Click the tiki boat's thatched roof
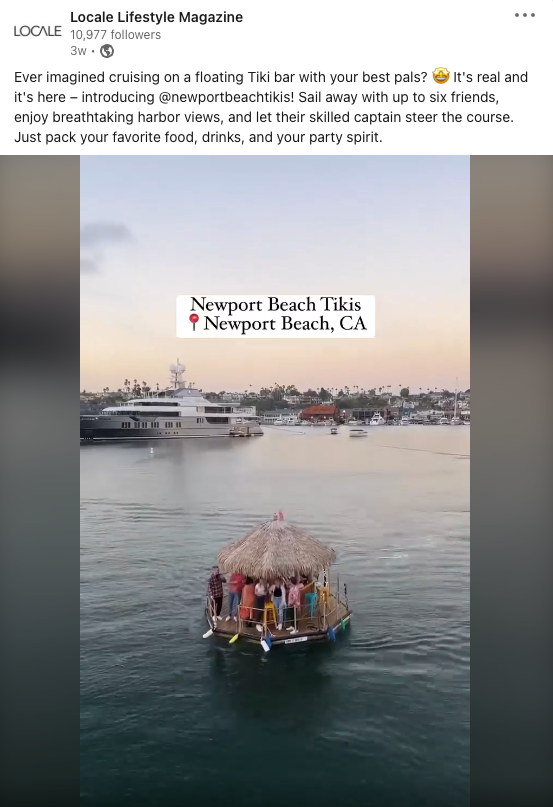 pos(276,547)
